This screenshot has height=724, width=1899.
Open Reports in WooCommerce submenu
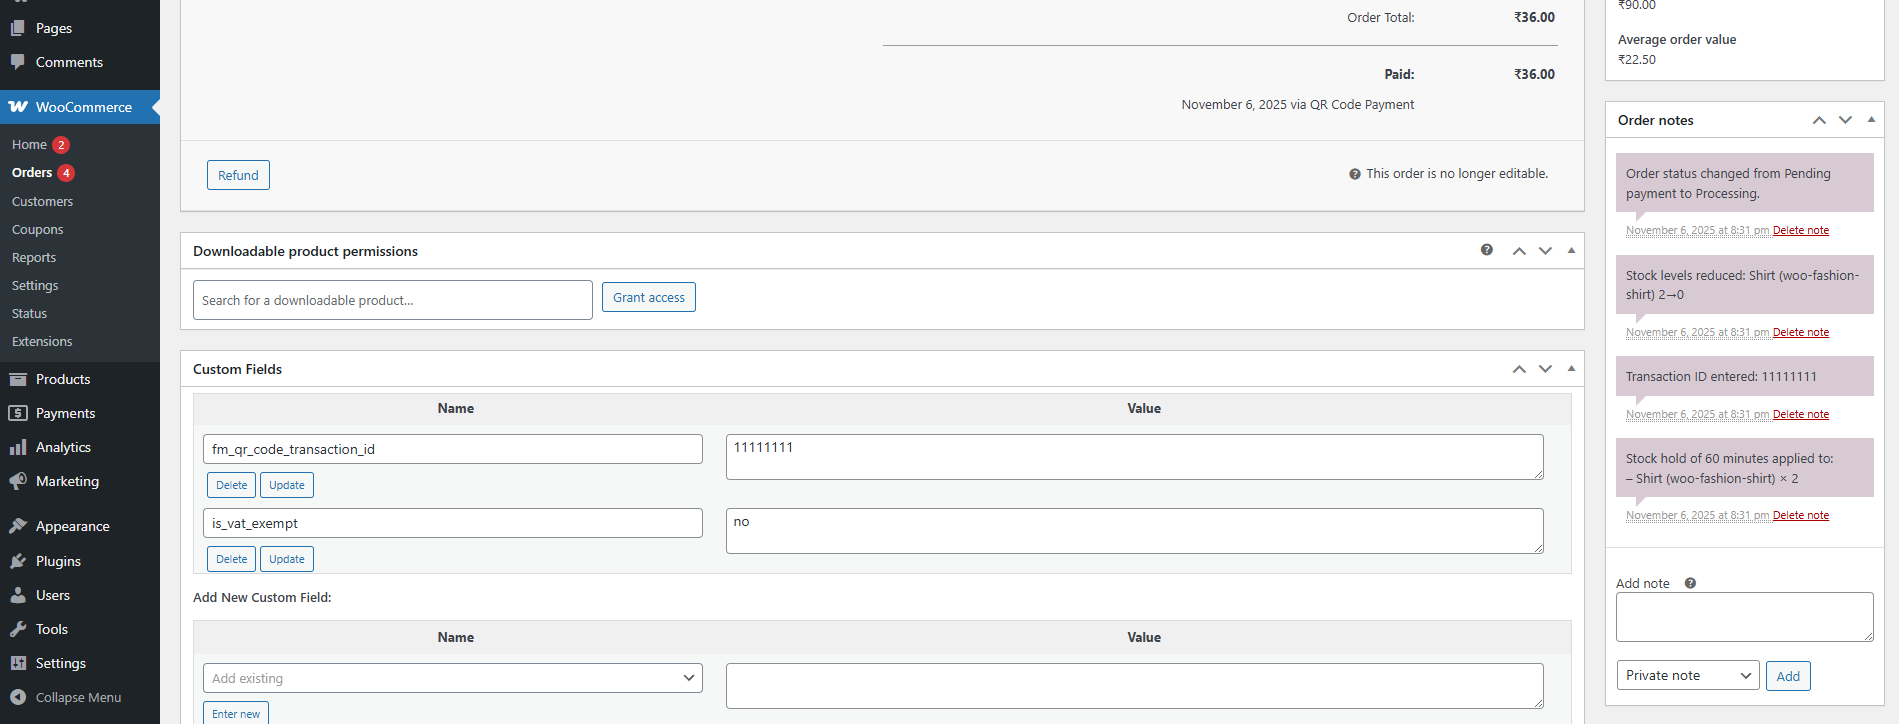(x=34, y=257)
